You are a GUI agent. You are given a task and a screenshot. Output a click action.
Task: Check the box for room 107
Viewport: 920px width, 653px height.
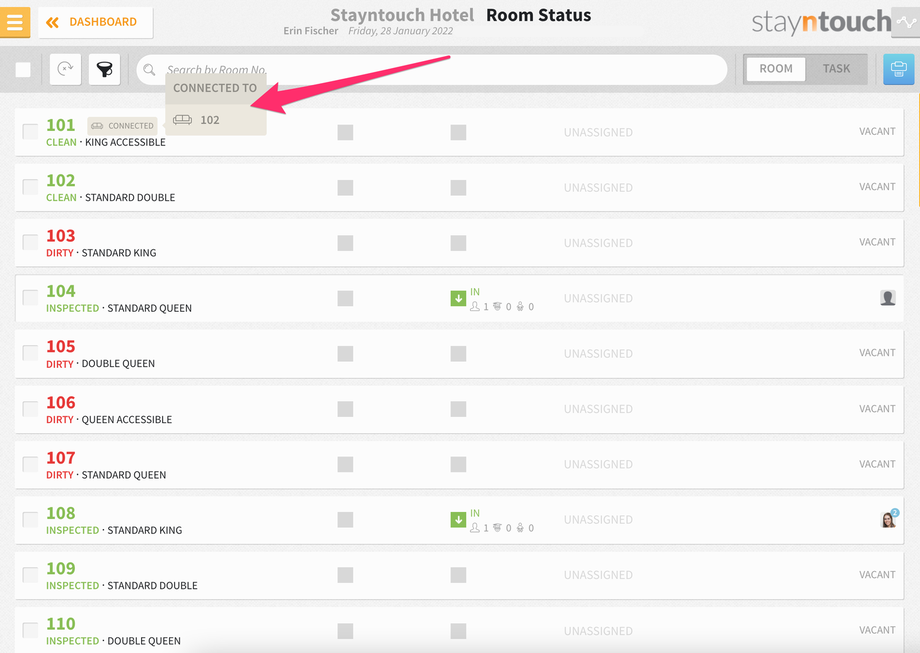coord(30,464)
